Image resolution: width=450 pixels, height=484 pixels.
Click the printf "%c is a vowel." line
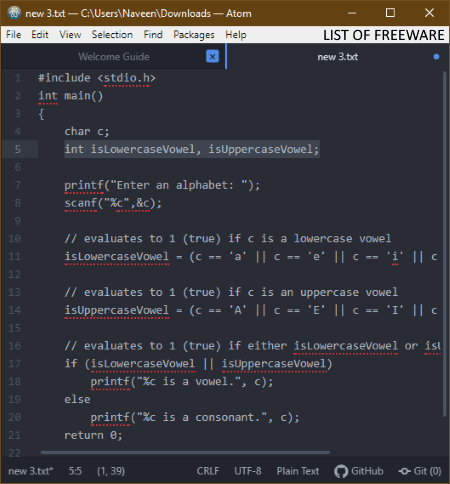(182, 381)
